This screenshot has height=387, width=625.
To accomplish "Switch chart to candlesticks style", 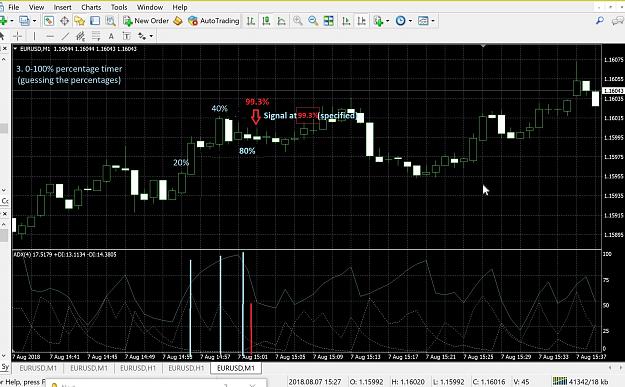I will [x=266, y=21].
